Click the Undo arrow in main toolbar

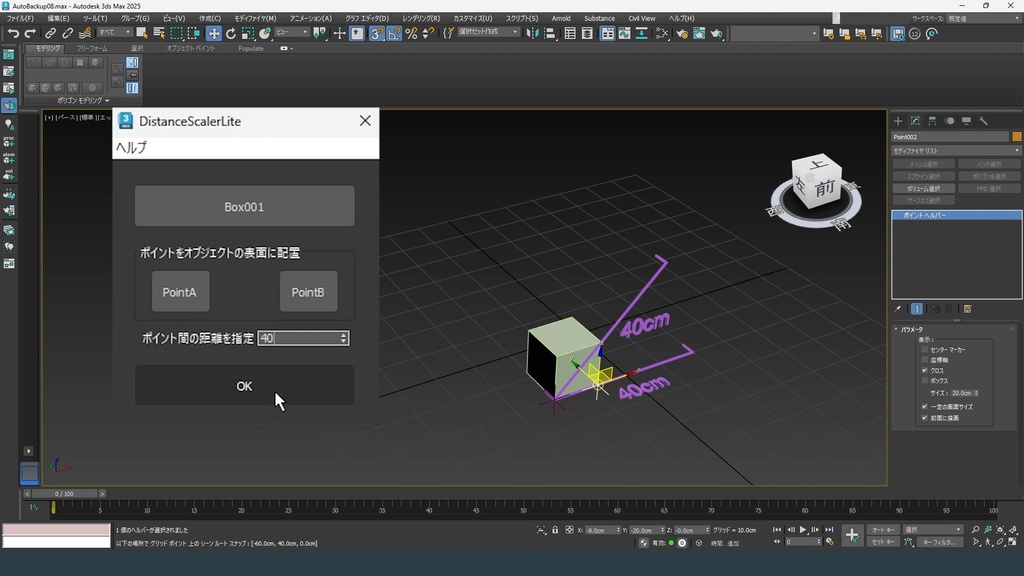tap(13, 33)
